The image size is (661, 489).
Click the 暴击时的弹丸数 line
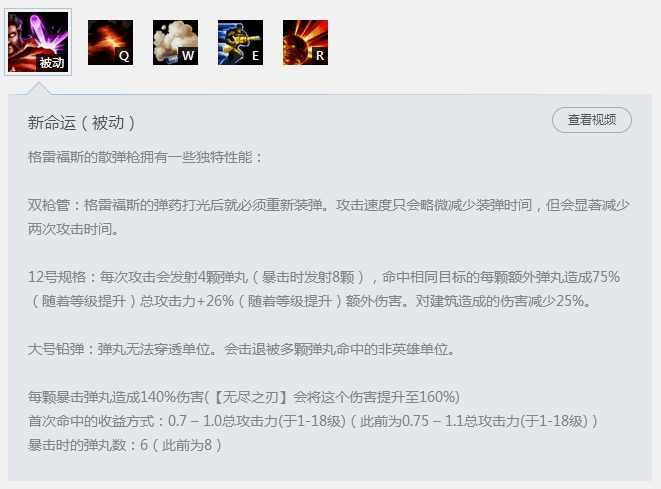pos(125,445)
